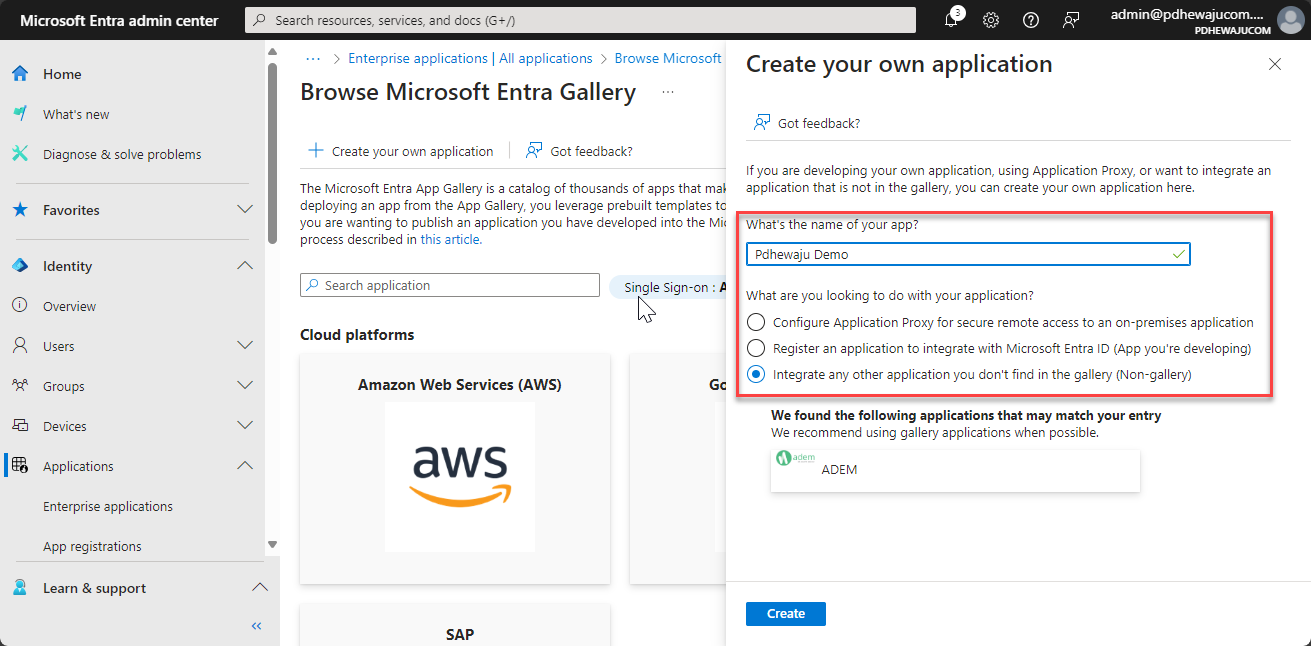Collapse the Learn & support chevron
Image resolution: width=1311 pixels, height=646 pixels.
259,588
